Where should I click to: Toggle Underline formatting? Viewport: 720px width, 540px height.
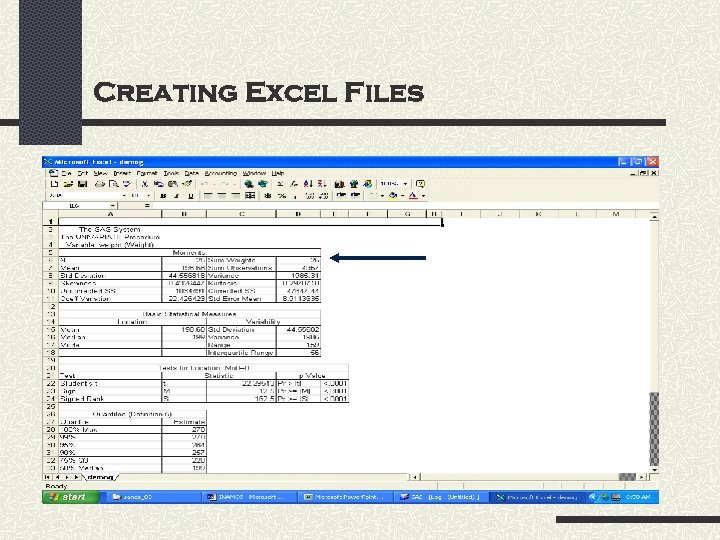pos(191,196)
